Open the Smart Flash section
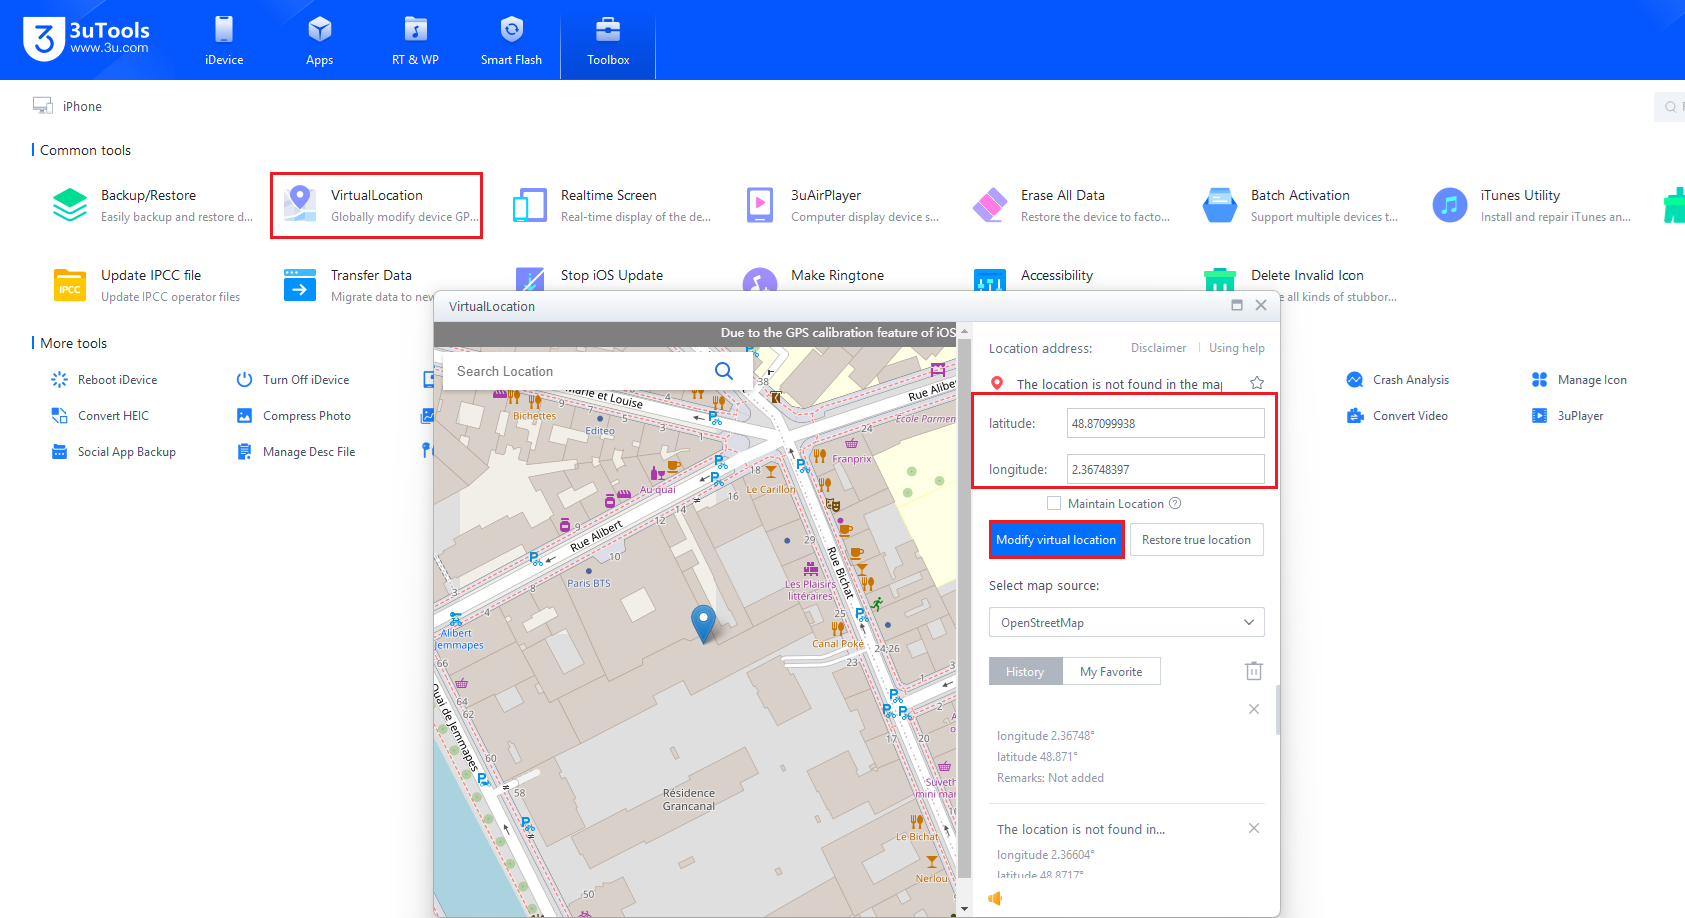 pyautogui.click(x=511, y=40)
